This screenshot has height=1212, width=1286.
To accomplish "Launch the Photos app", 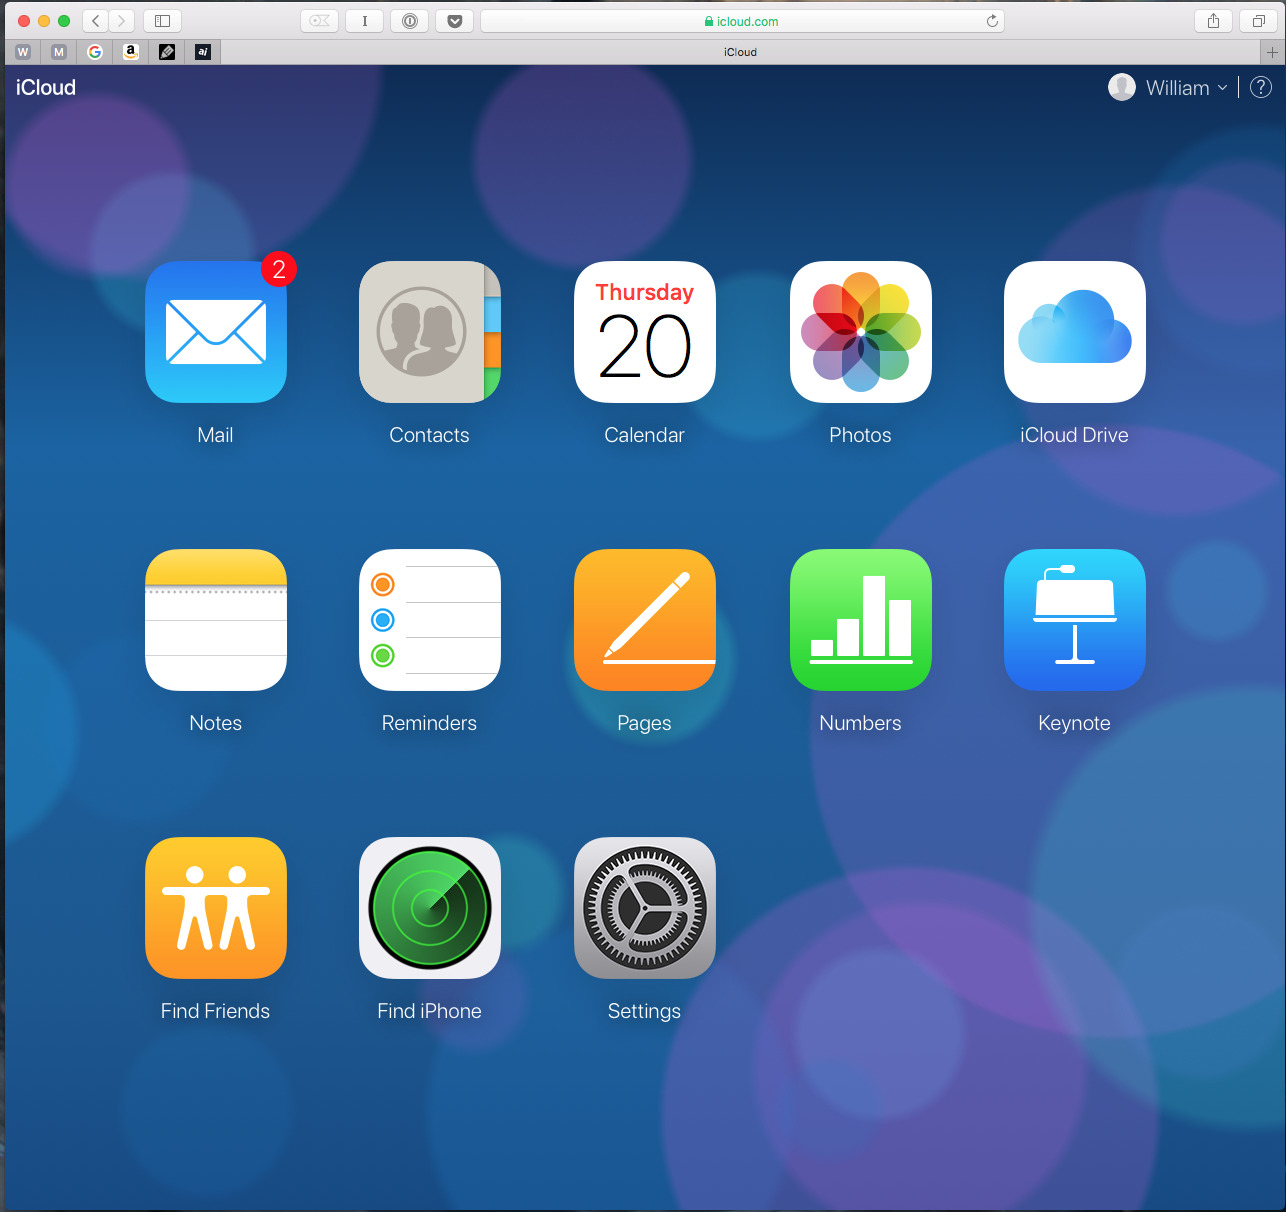I will 861,332.
